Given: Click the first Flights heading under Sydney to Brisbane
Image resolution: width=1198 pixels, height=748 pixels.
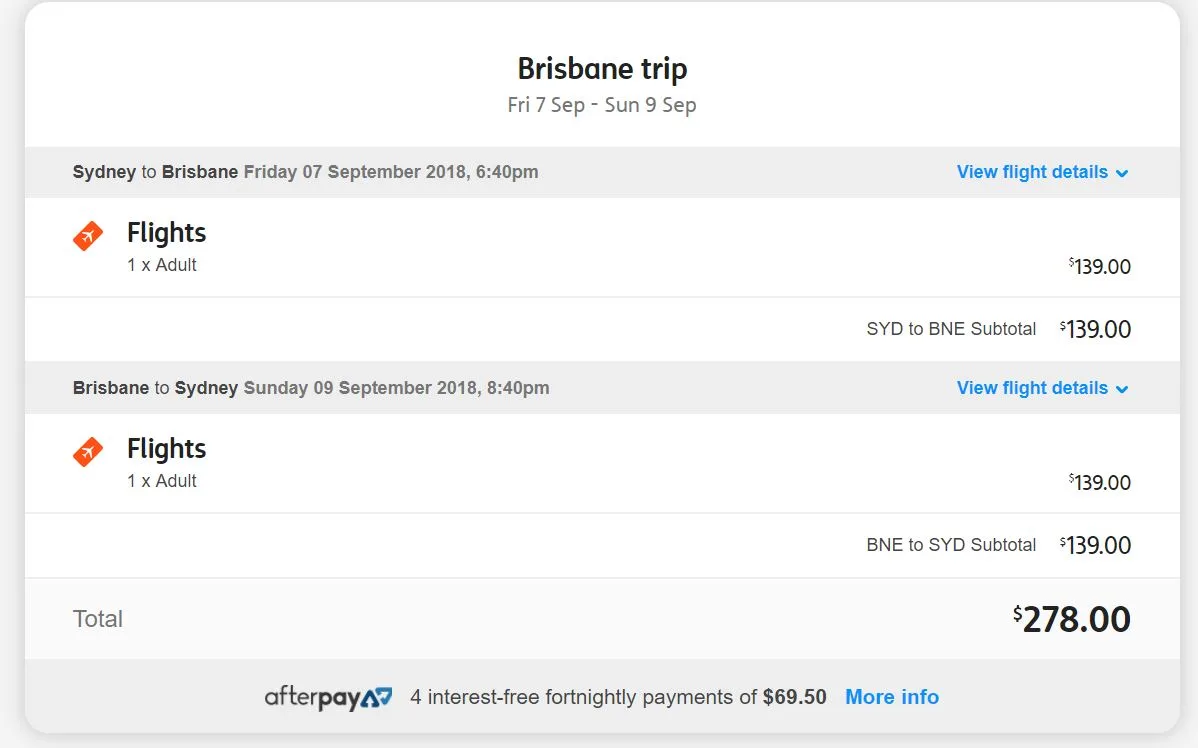Looking at the screenshot, I should [x=166, y=233].
